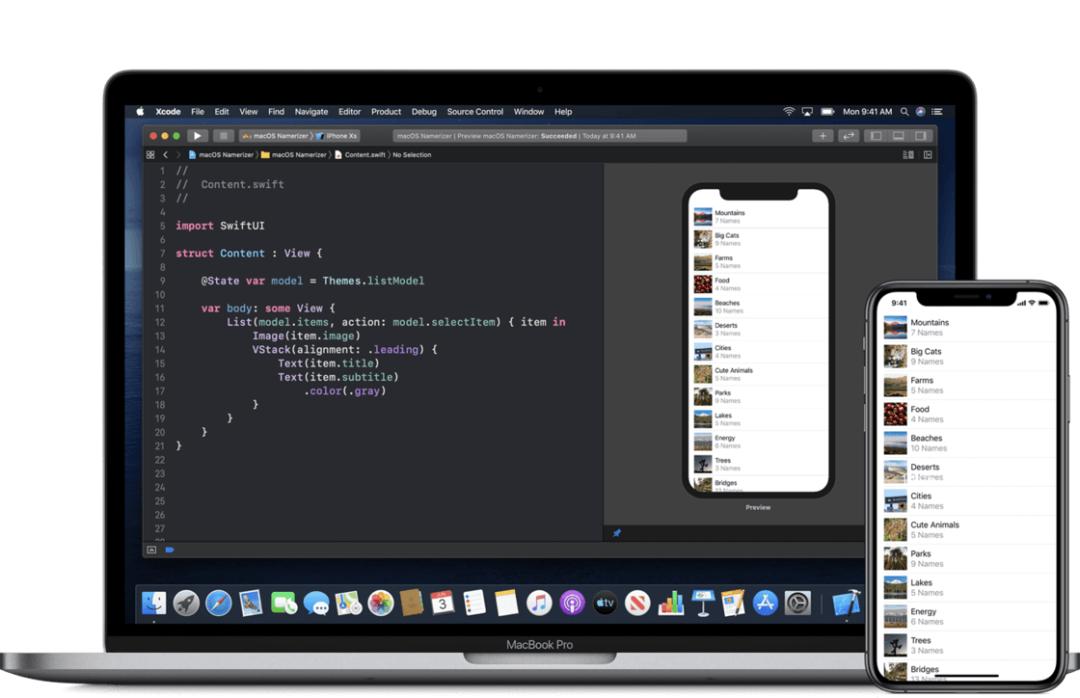Go forward in the jump bar history
Screen dimensions: 1080x698
(x=178, y=155)
